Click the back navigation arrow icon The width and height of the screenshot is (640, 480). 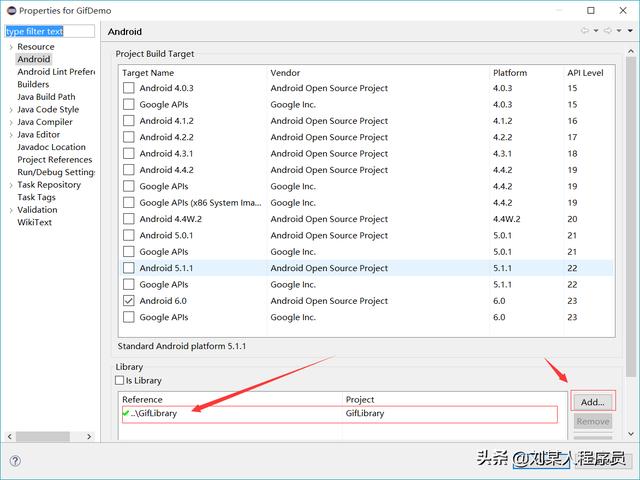coord(584,31)
